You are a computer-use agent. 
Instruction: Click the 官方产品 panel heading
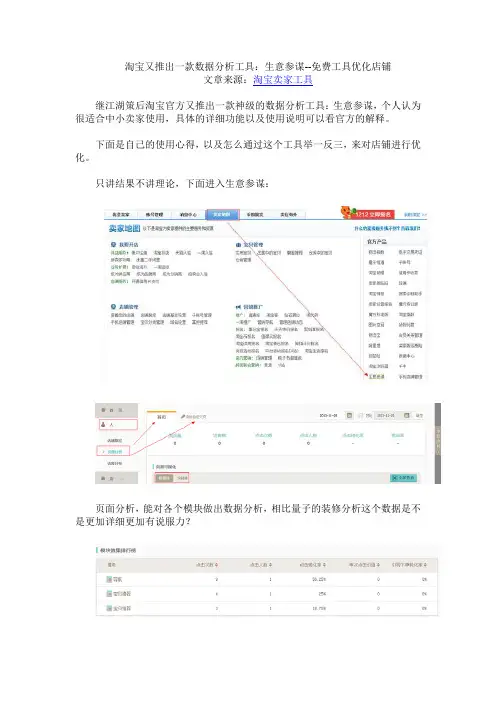(377, 241)
